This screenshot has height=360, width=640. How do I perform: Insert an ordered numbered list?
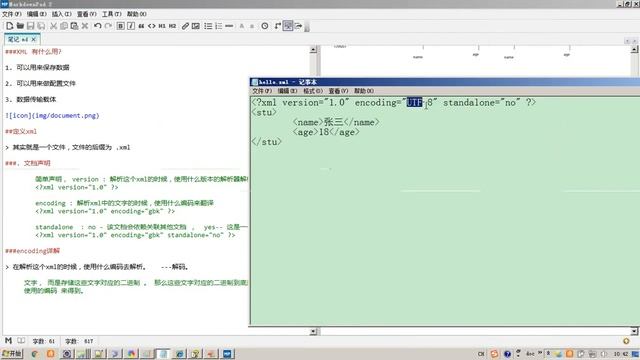tap(219, 26)
